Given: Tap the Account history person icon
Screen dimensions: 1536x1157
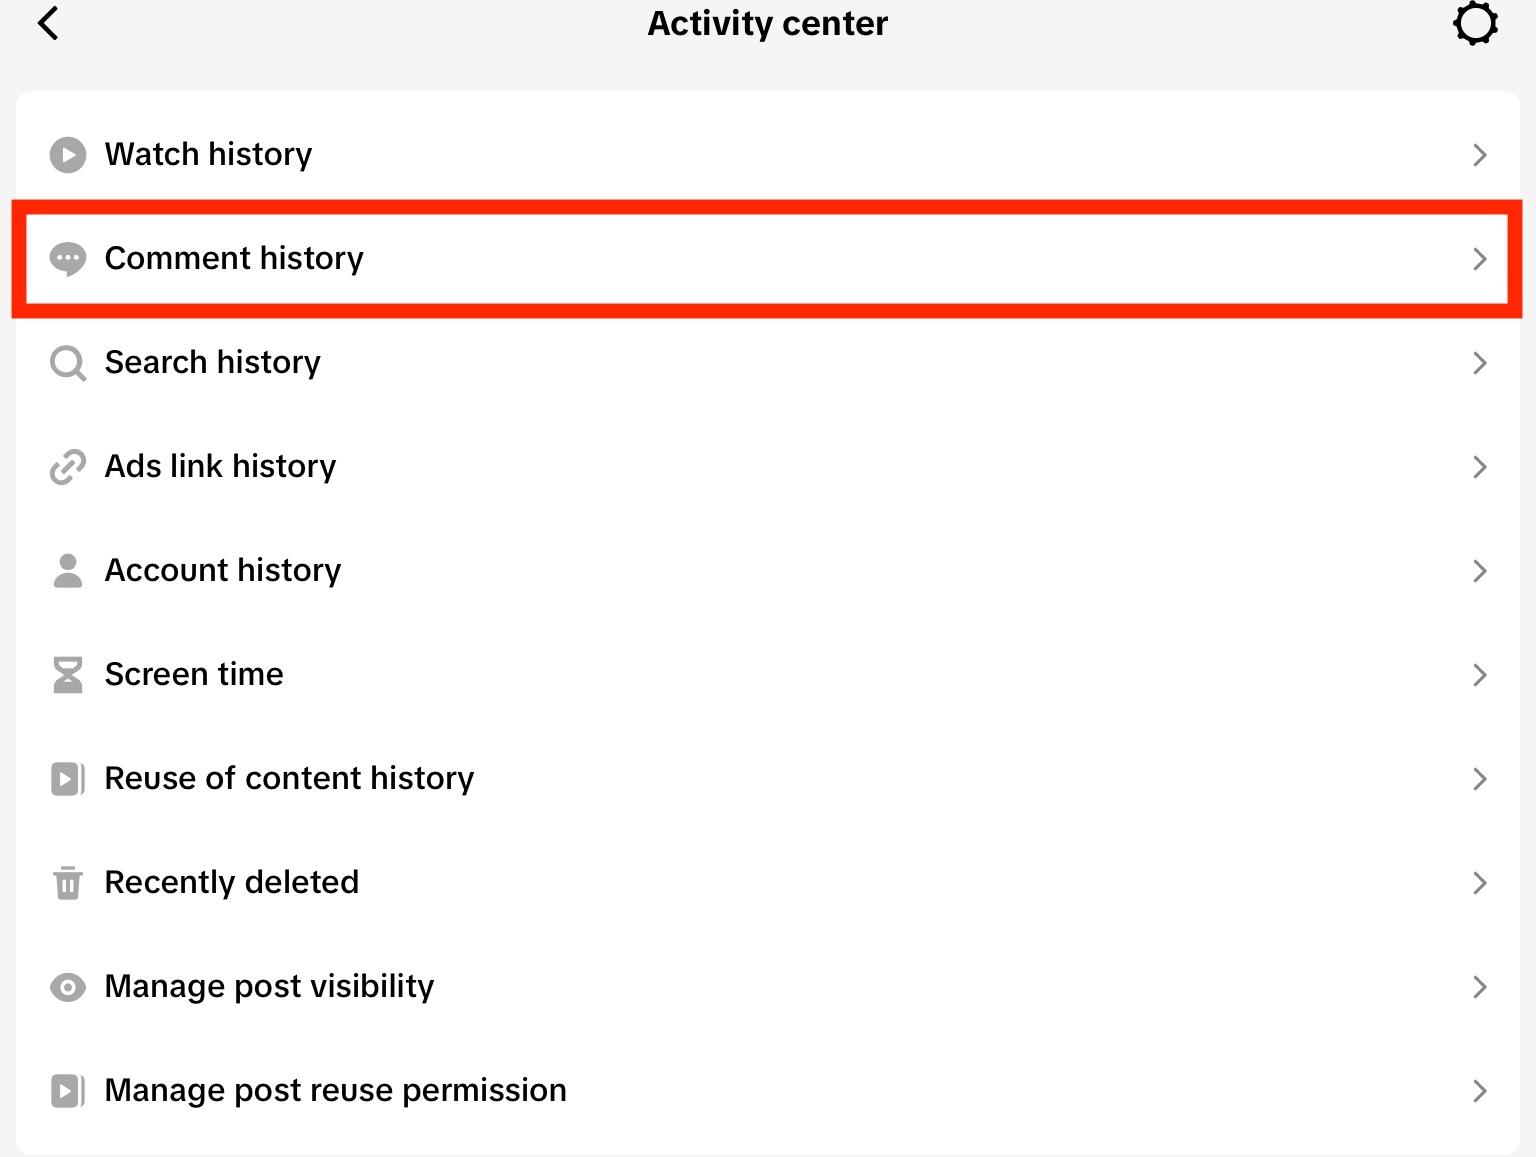Looking at the screenshot, I should point(68,571).
